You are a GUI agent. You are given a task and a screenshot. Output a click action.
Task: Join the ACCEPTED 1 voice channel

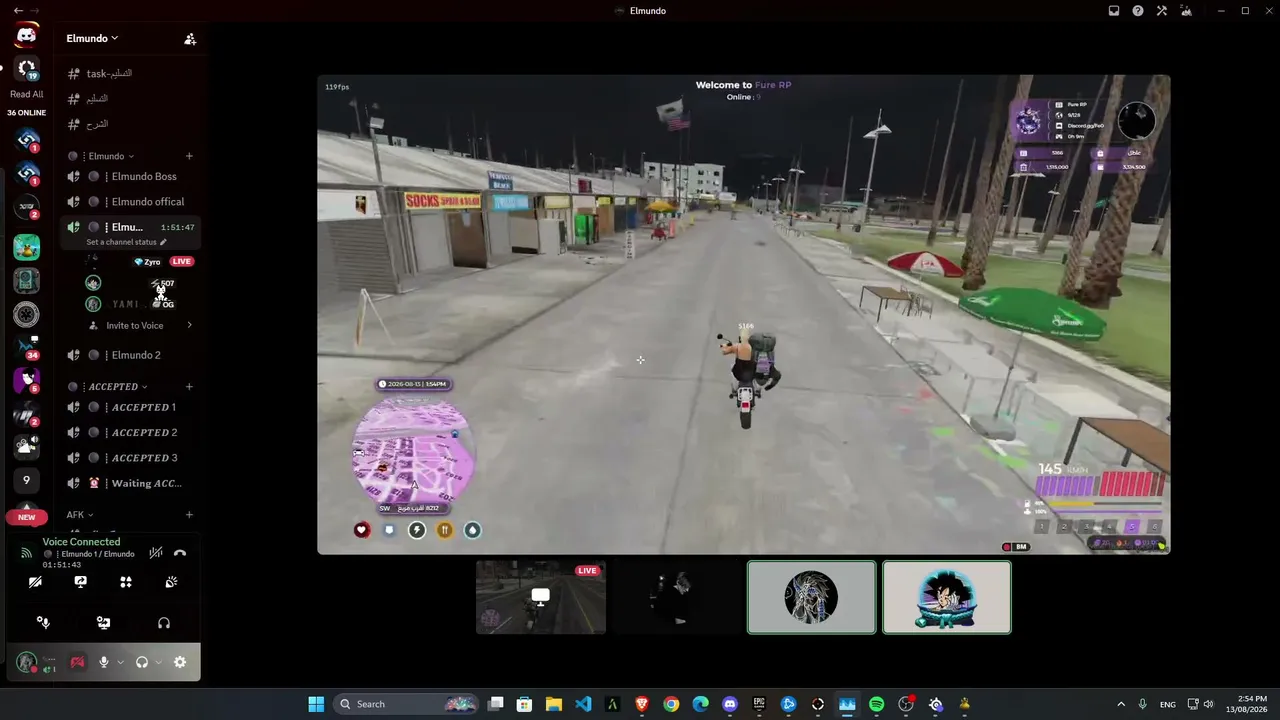130,407
